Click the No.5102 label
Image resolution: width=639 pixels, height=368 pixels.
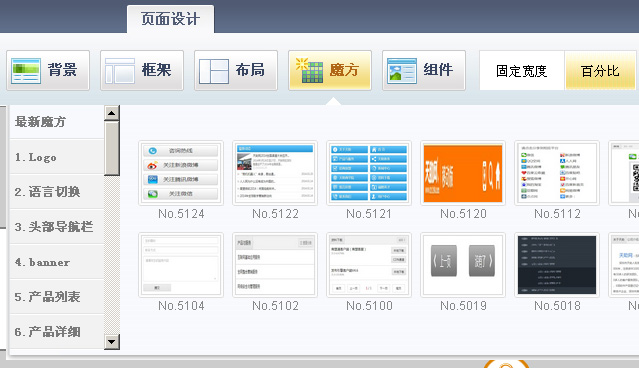275,306
